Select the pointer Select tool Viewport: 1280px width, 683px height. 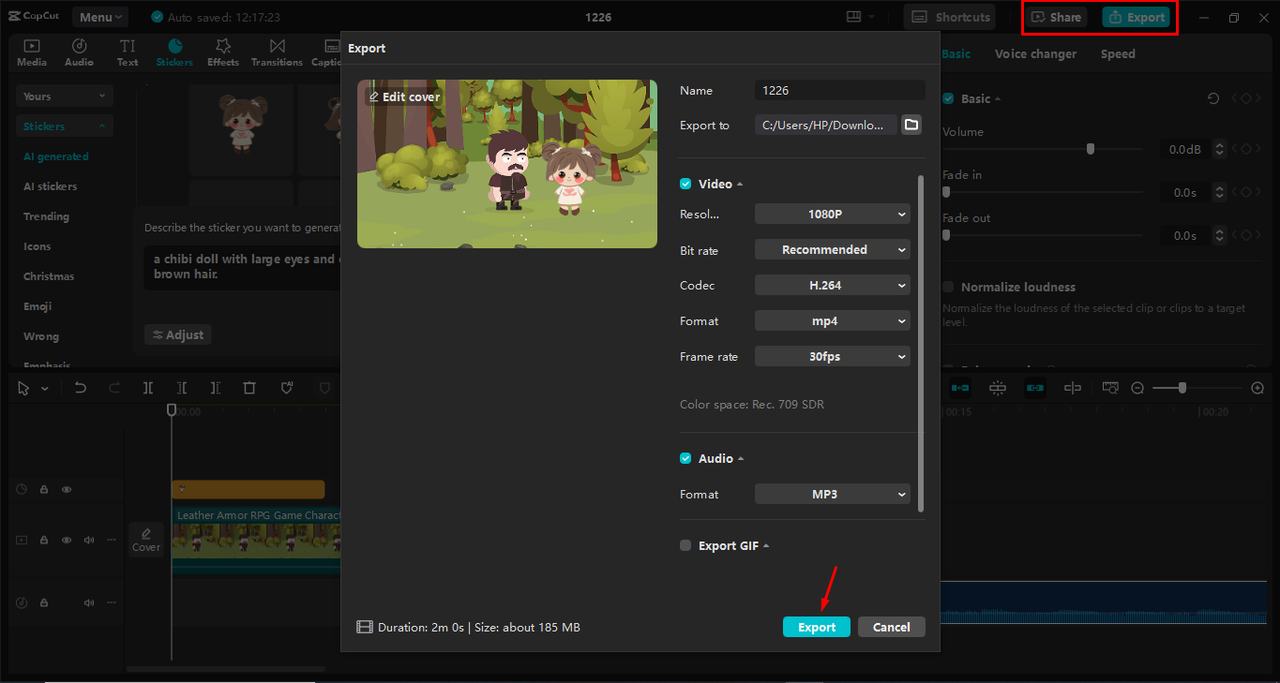pos(24,388)
